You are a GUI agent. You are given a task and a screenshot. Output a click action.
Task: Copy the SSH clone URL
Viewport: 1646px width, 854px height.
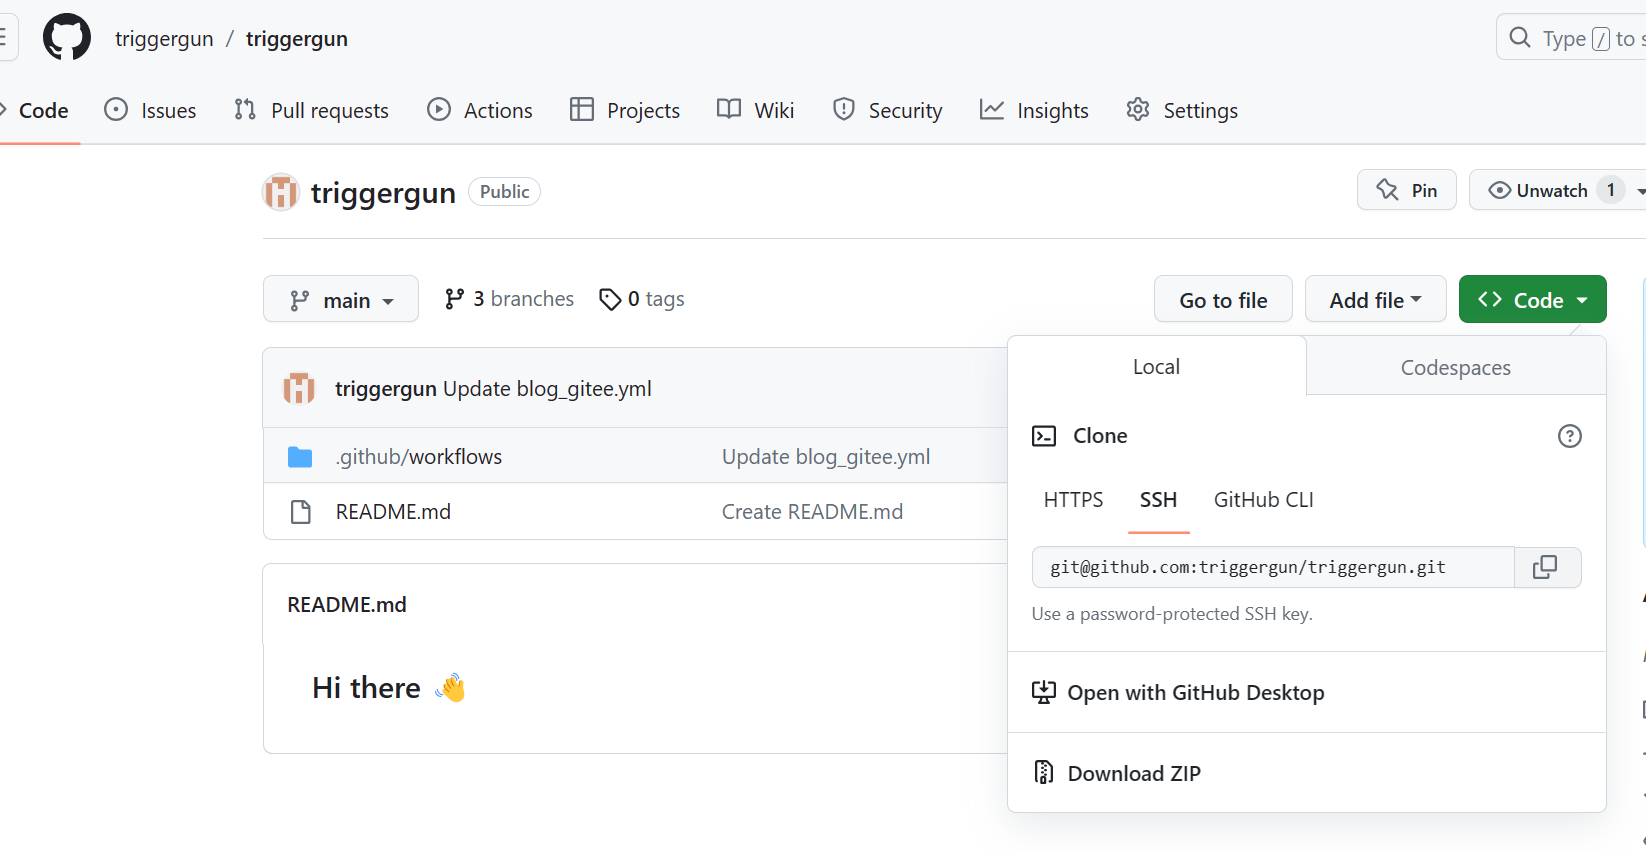point(1546,567)
